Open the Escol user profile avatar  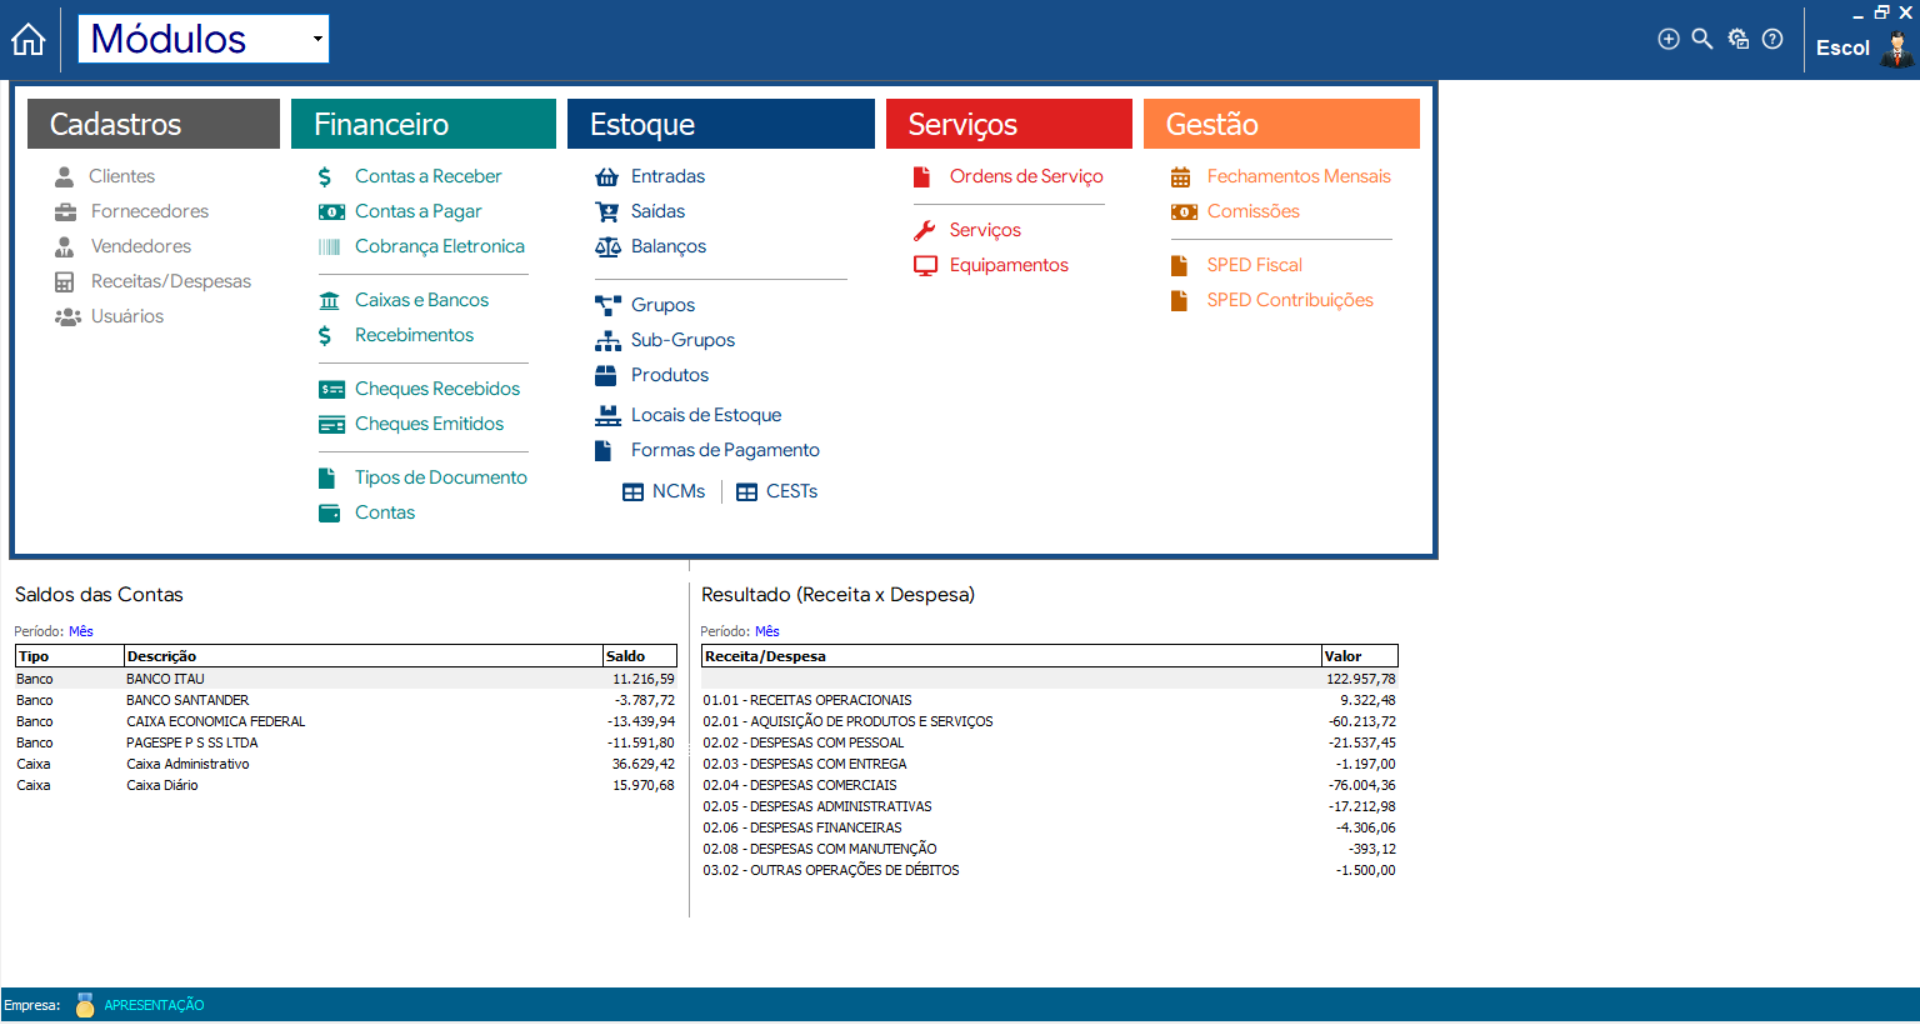(1895, 47)
